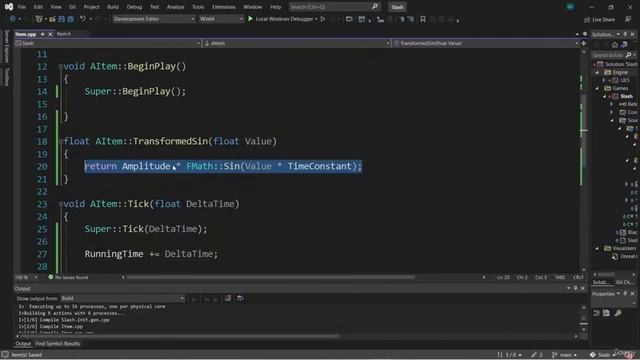
Task: Split the editor window with plus icon
Action: (584, 43)
